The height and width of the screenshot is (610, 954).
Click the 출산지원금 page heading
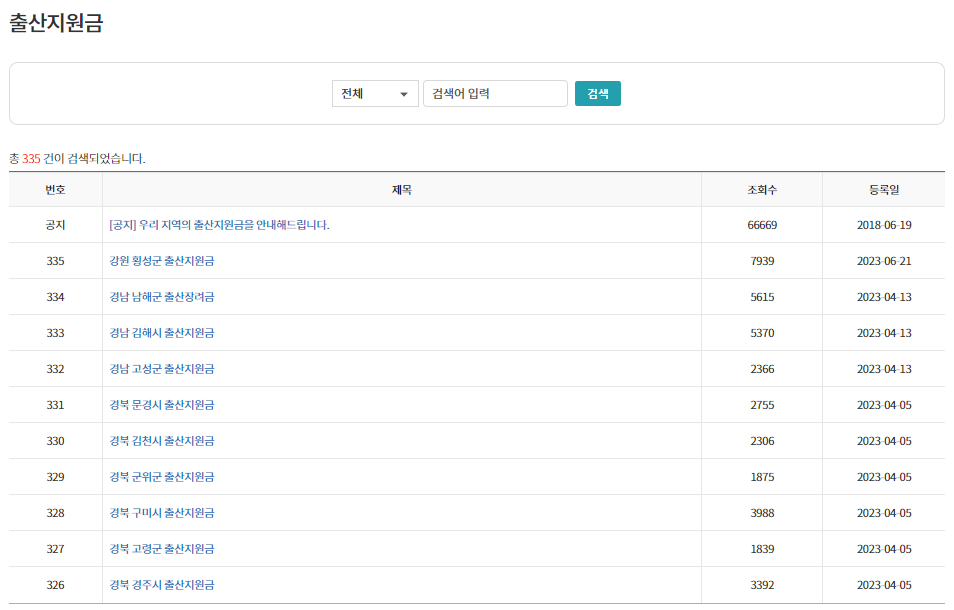56,23
